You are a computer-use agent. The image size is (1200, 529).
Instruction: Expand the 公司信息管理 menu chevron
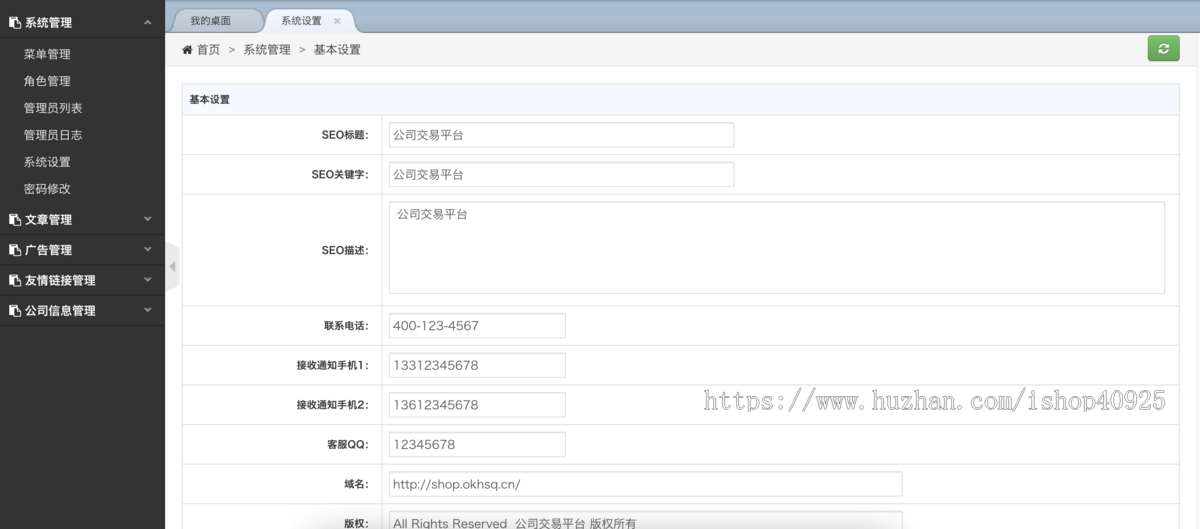pyautogui.click(x=148, y=310)
